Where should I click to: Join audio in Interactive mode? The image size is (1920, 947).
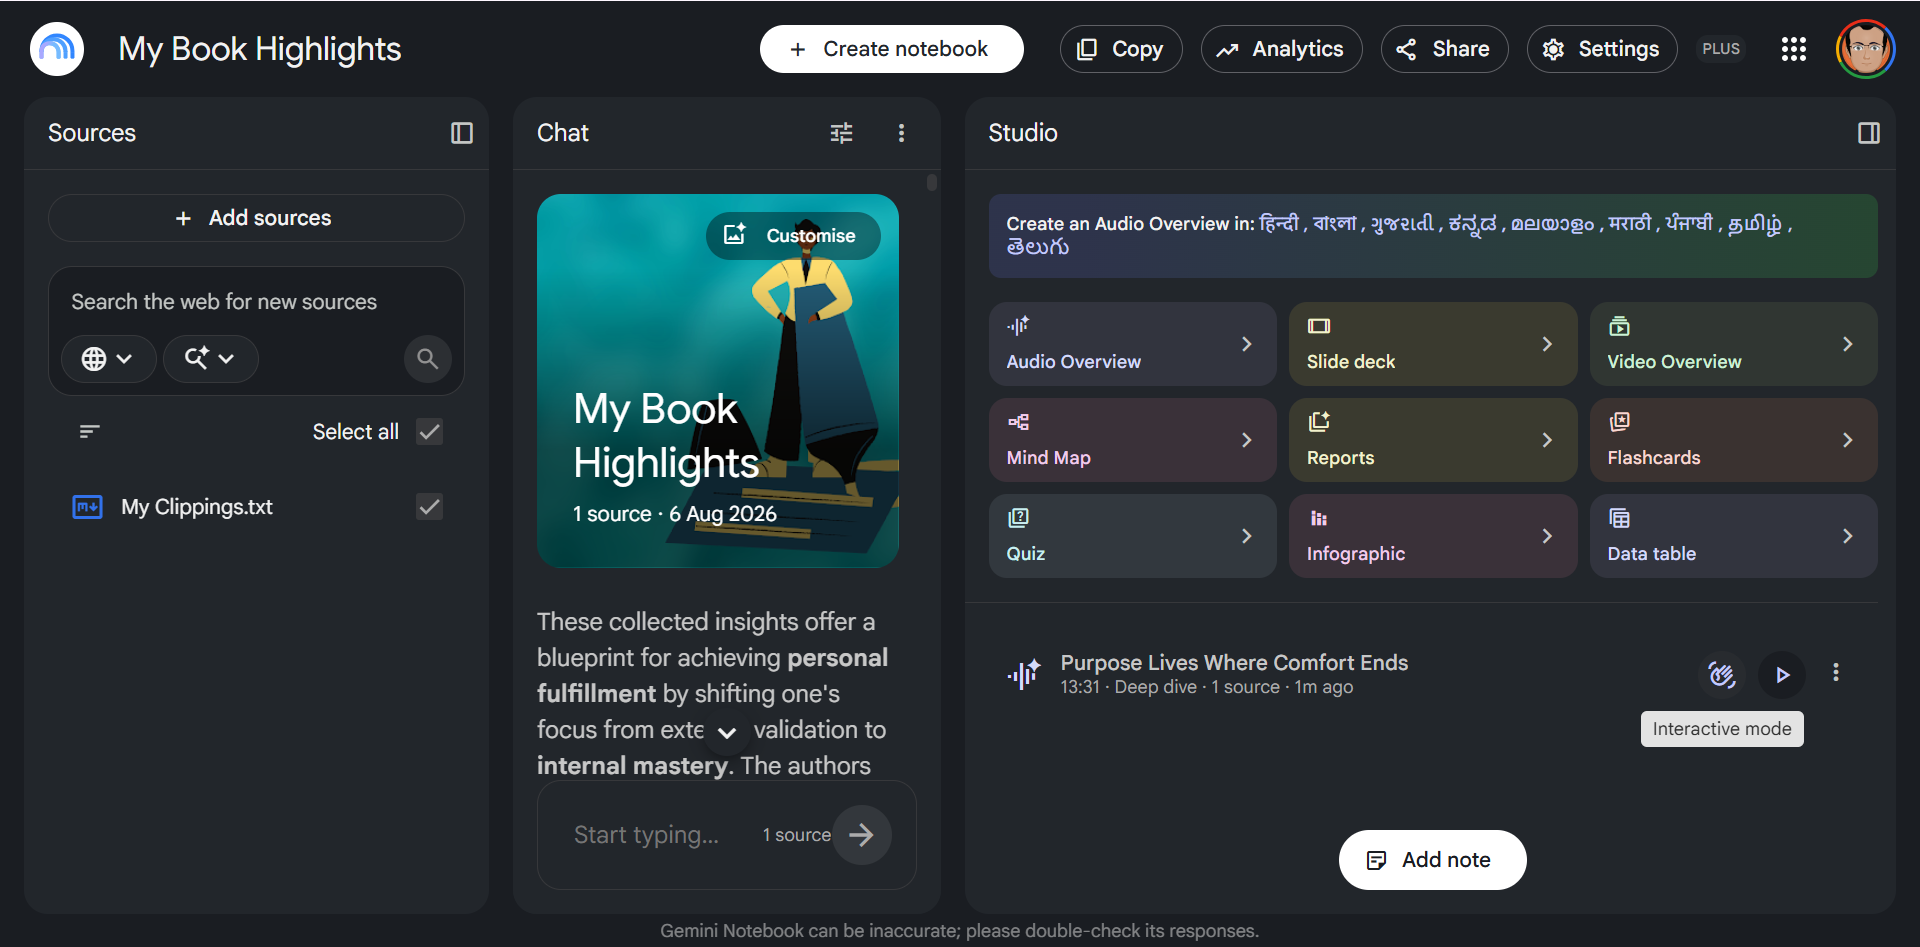1722,675
